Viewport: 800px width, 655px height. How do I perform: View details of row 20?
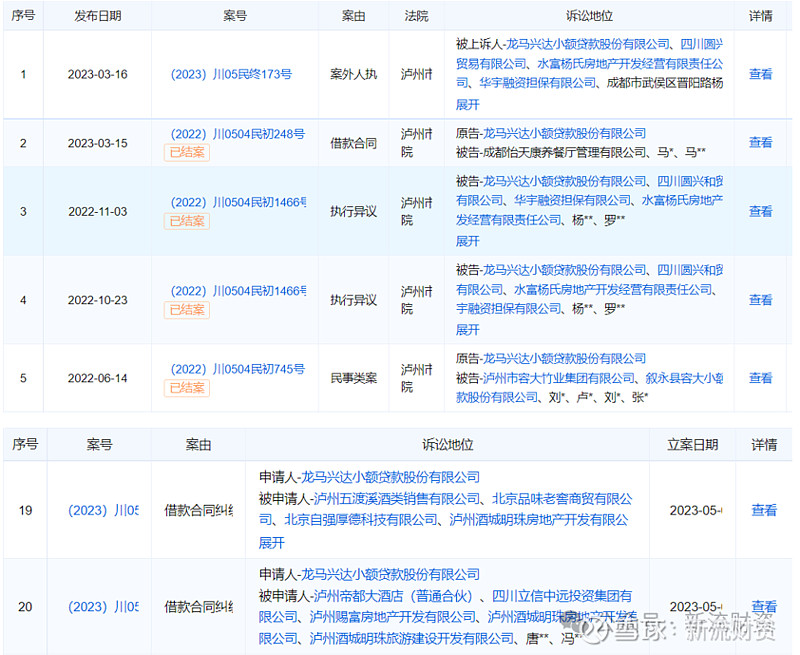(764, 607)
